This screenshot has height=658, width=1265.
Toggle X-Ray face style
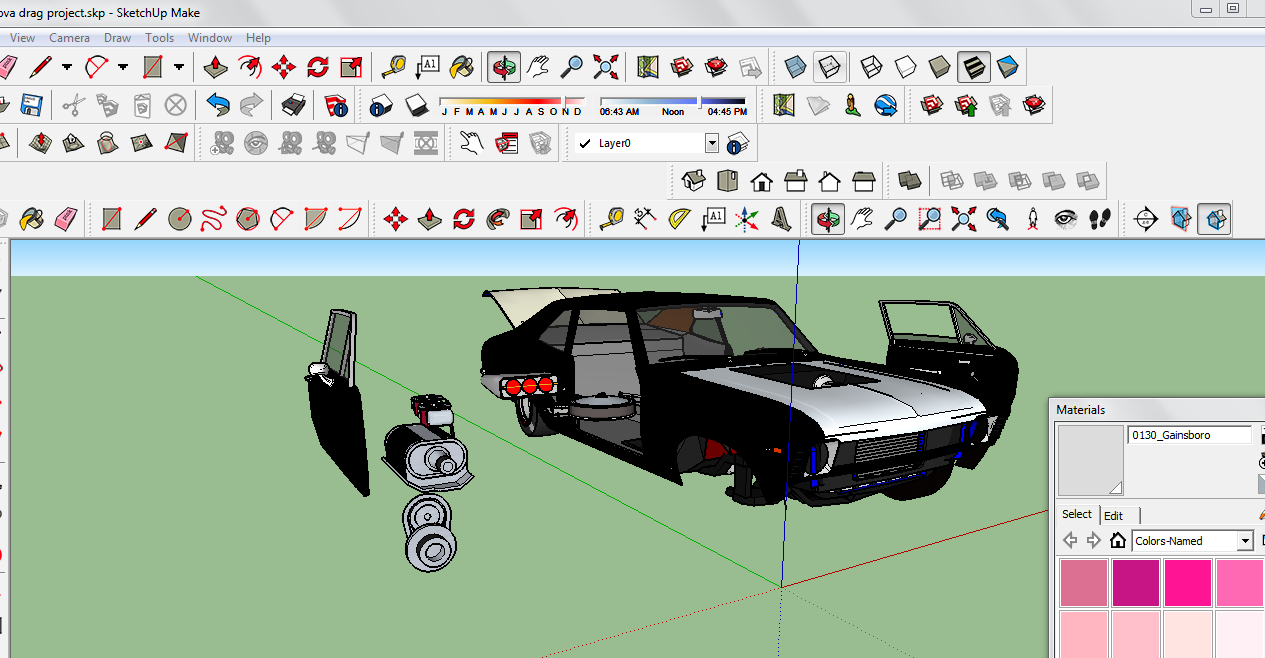(x=796, y=67)
